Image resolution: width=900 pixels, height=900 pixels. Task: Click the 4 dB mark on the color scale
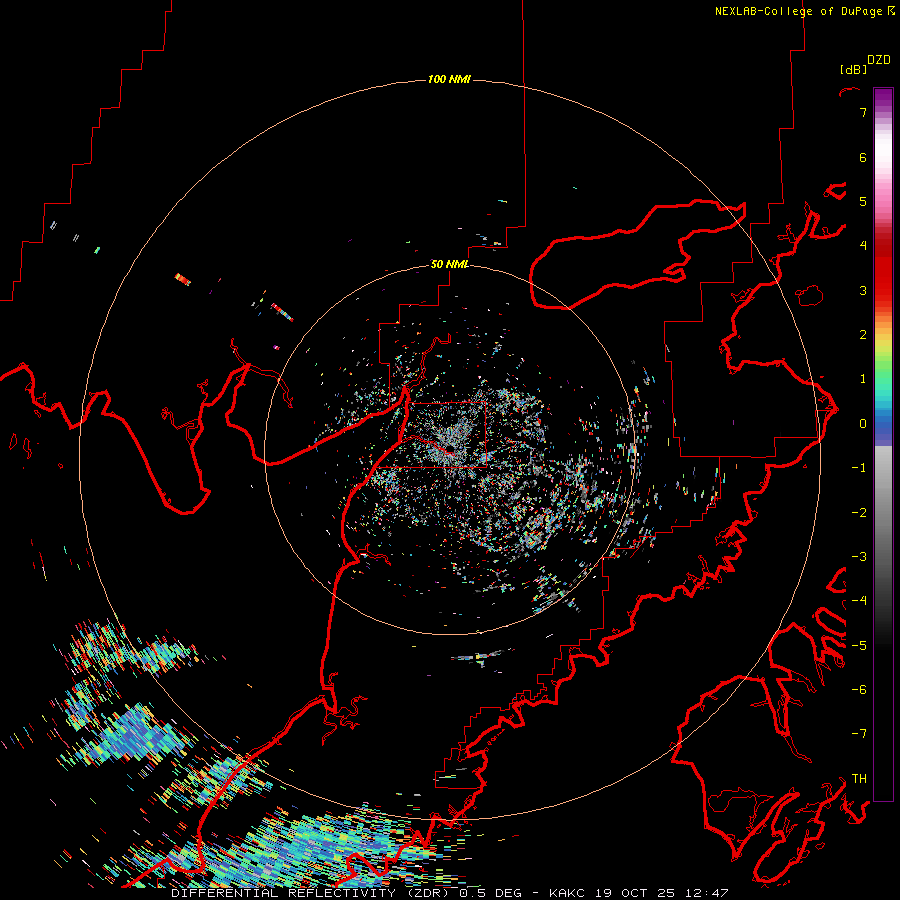[x=863, y=246]
